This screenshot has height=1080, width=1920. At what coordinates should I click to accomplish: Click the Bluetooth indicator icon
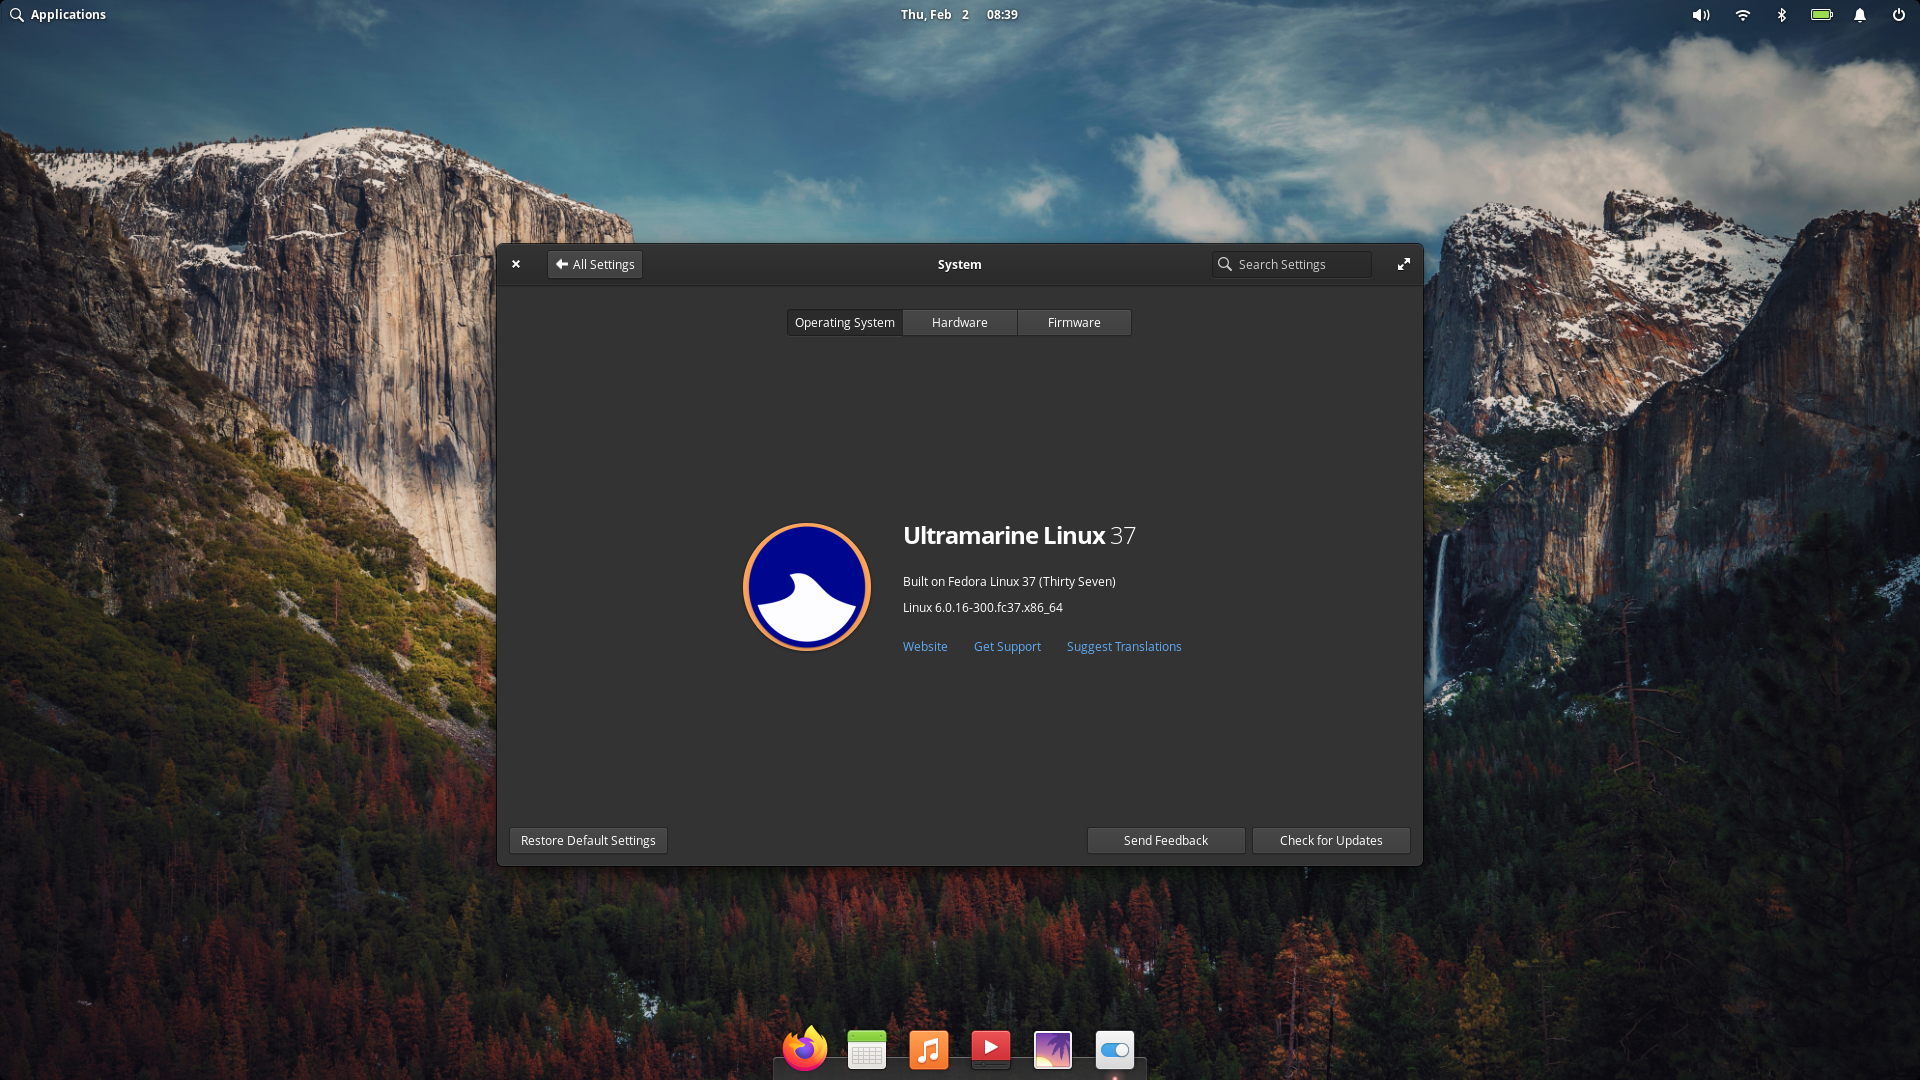1781,15
